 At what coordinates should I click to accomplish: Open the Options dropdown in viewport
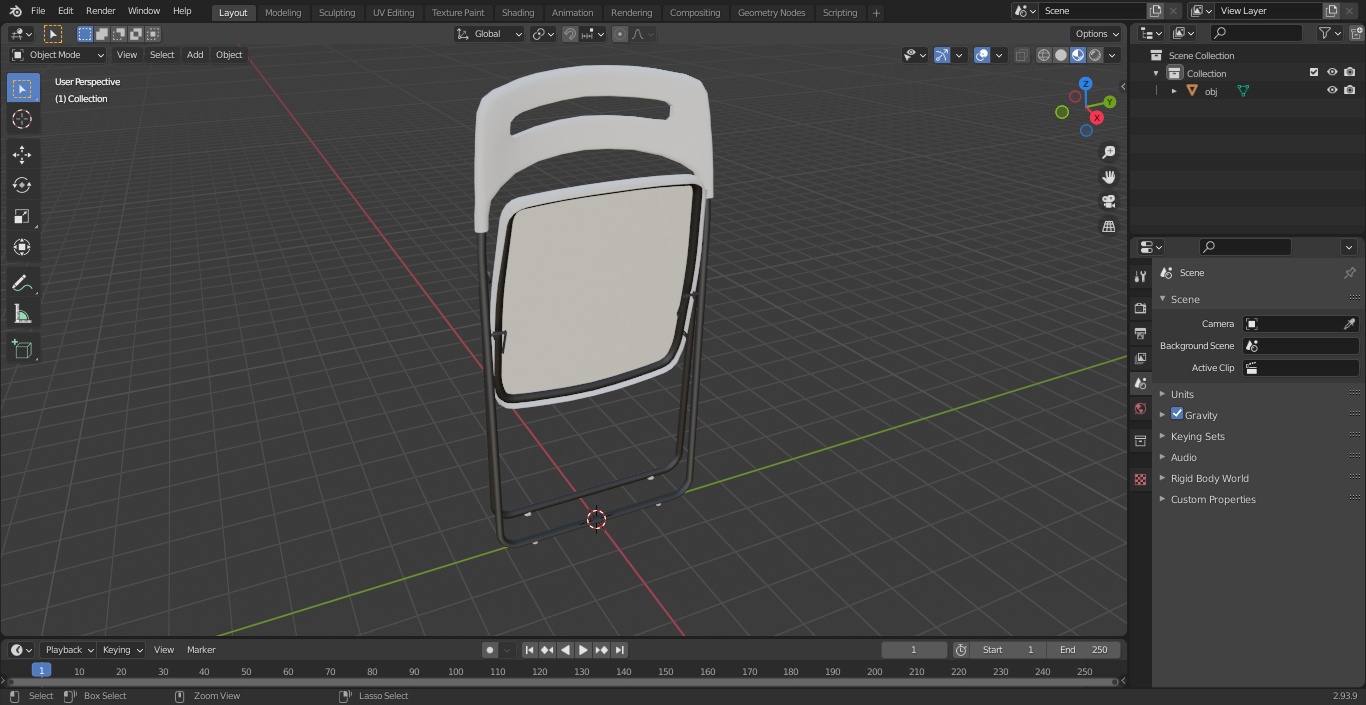pyautogui.click(x=1097, y=34)
